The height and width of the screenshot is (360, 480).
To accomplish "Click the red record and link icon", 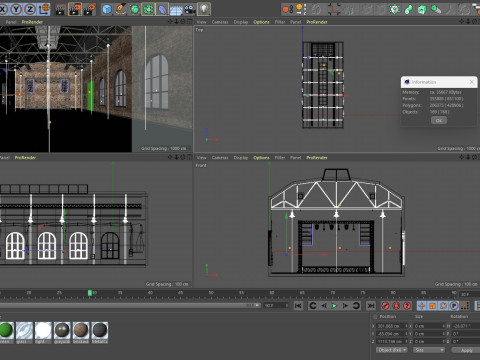I will click(288, 9).
